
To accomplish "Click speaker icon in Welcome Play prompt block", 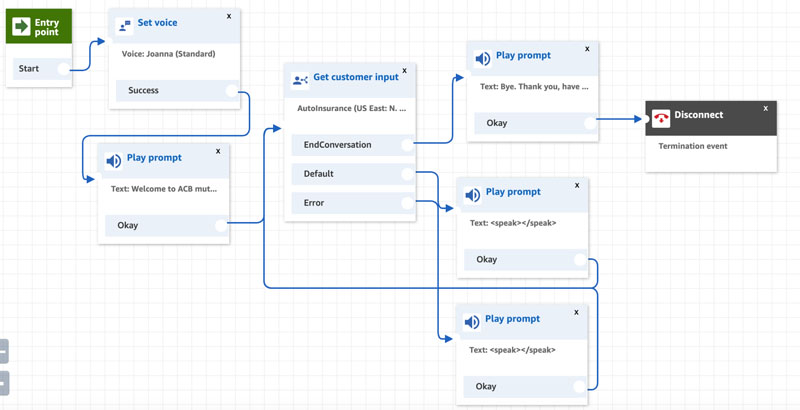I will 113,161.
